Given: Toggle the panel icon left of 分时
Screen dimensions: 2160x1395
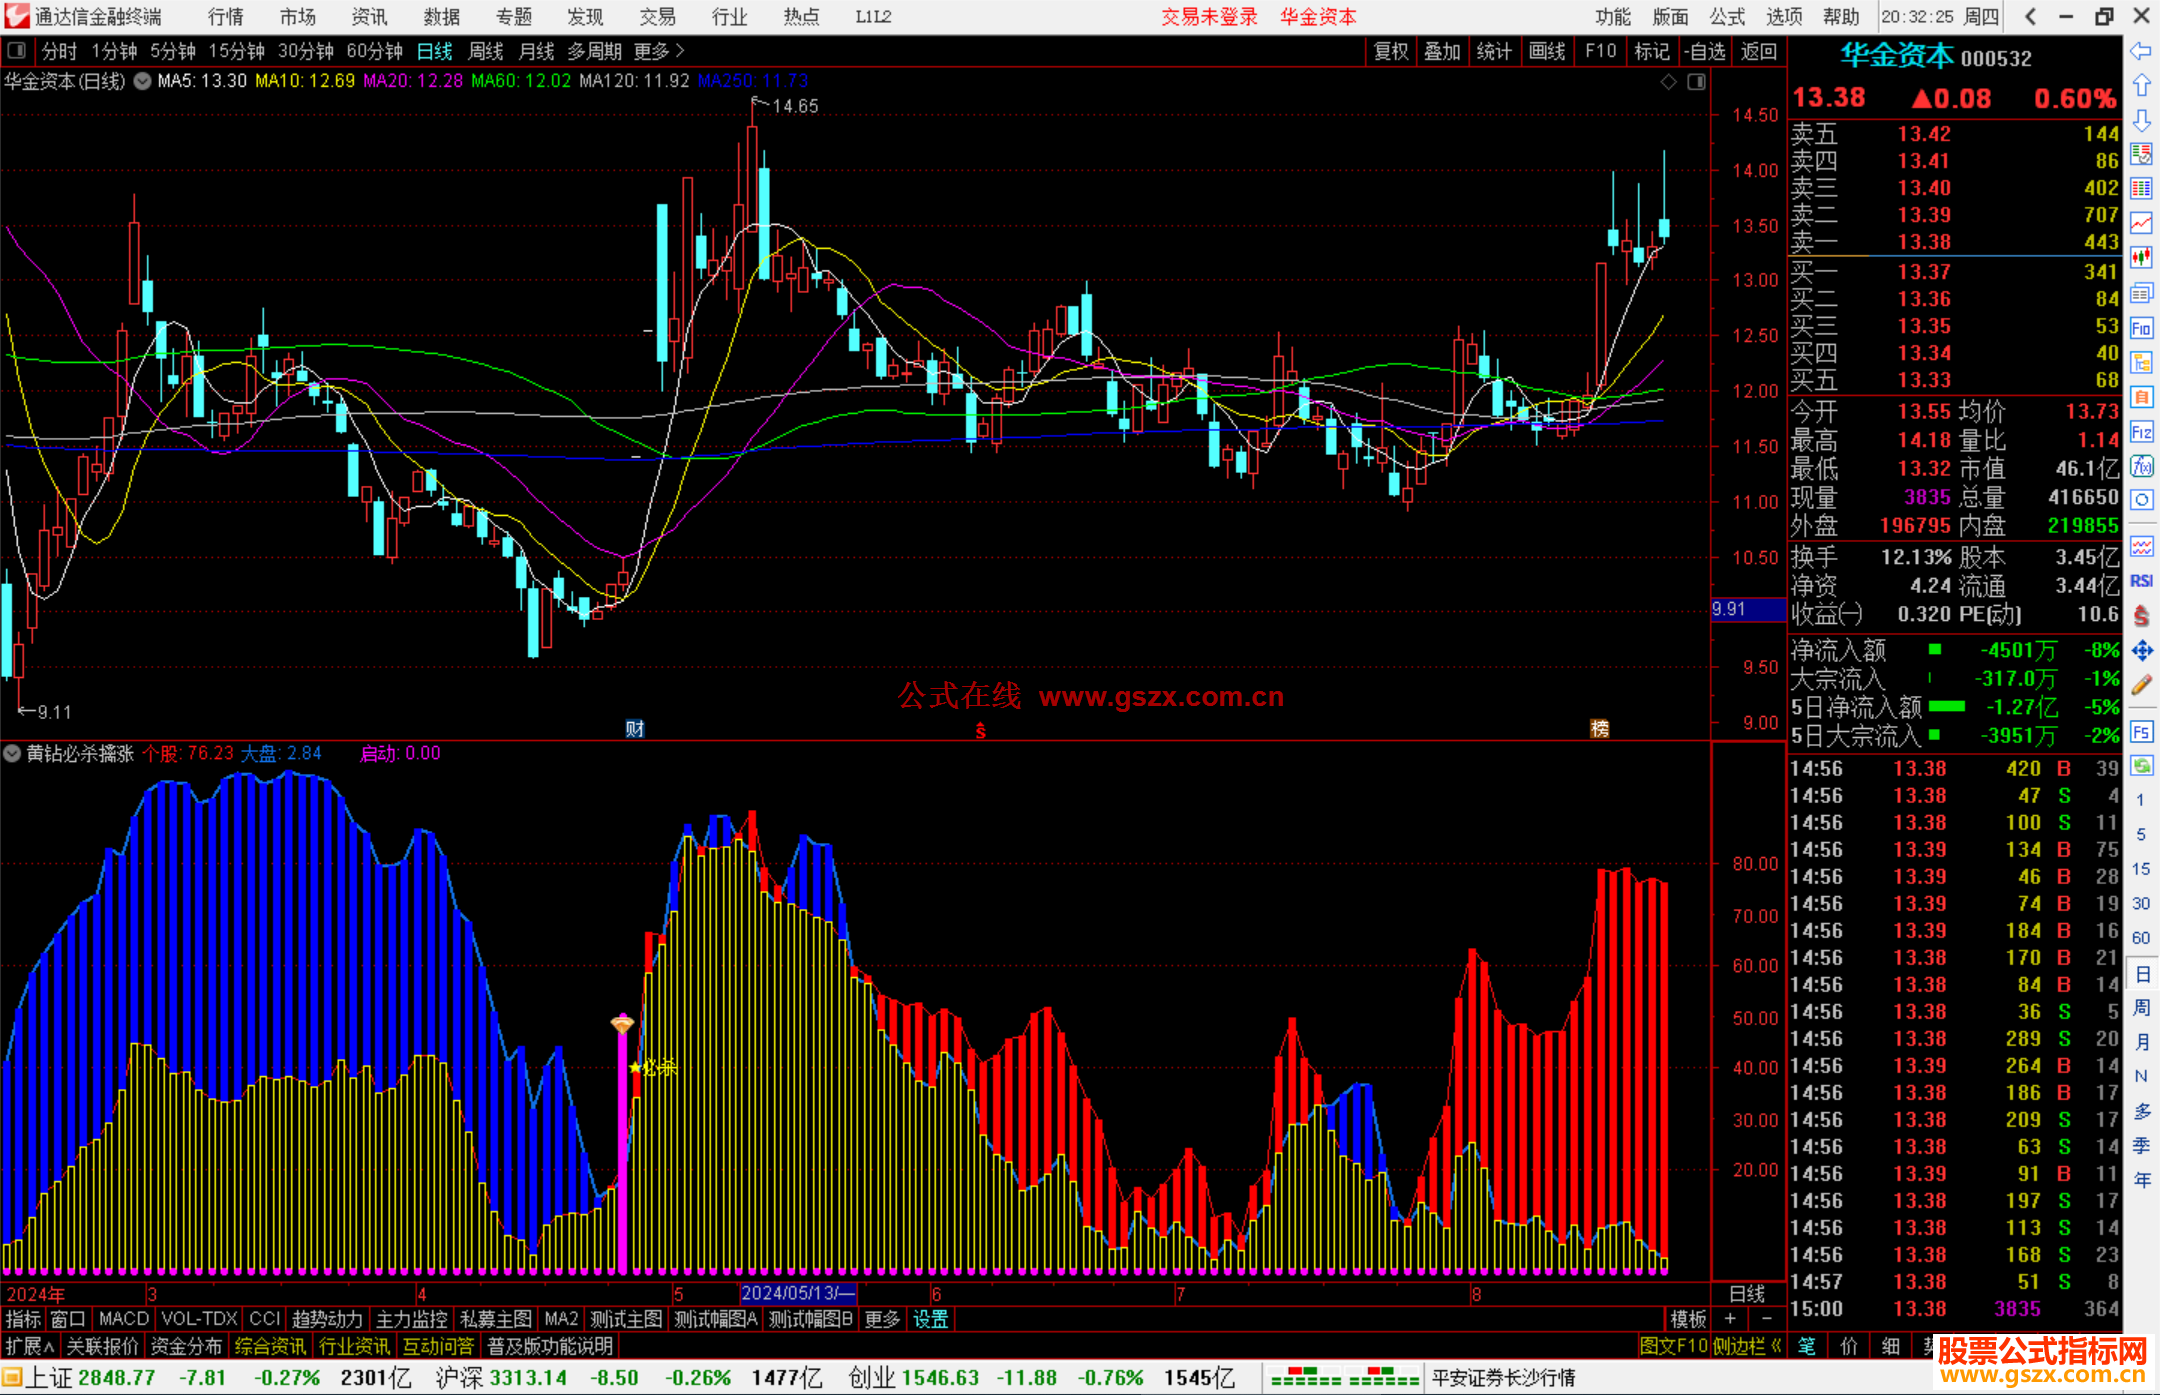Looking at the screenshot, I should [x=17, y=51].
